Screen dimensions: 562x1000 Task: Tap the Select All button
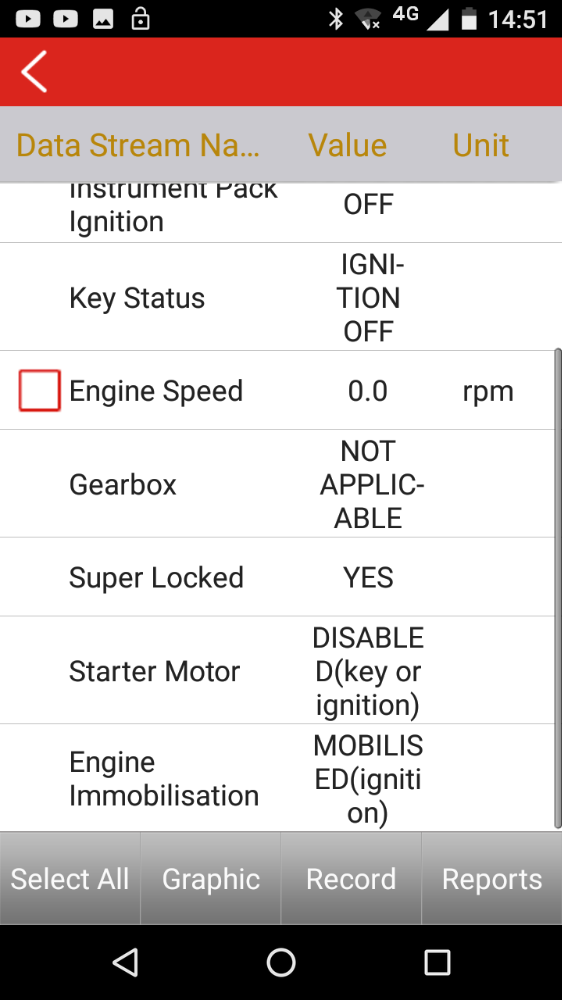(x=70, y=878)
